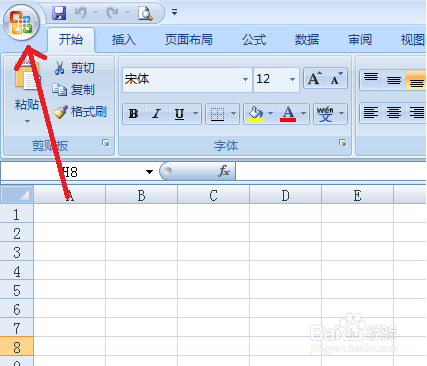The image size is (427, 366).
Task: Open the font color palette arrow
Action: [303, 114]
